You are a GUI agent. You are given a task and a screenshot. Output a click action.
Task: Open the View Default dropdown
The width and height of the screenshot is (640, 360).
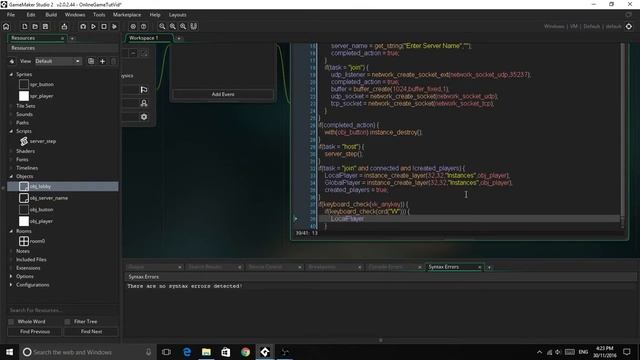(x=58, y=61)
